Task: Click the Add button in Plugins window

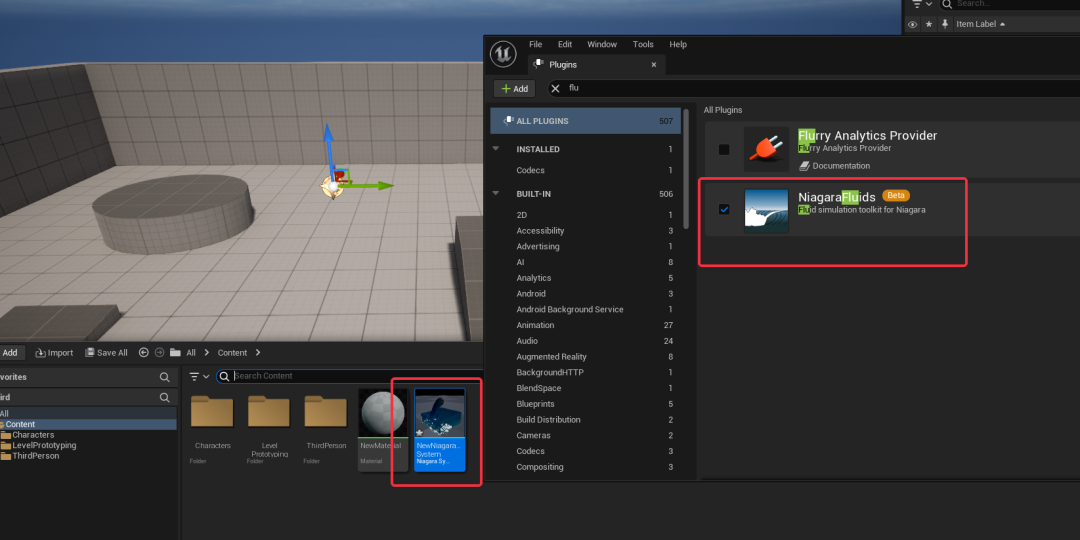Action: (515, 89)
